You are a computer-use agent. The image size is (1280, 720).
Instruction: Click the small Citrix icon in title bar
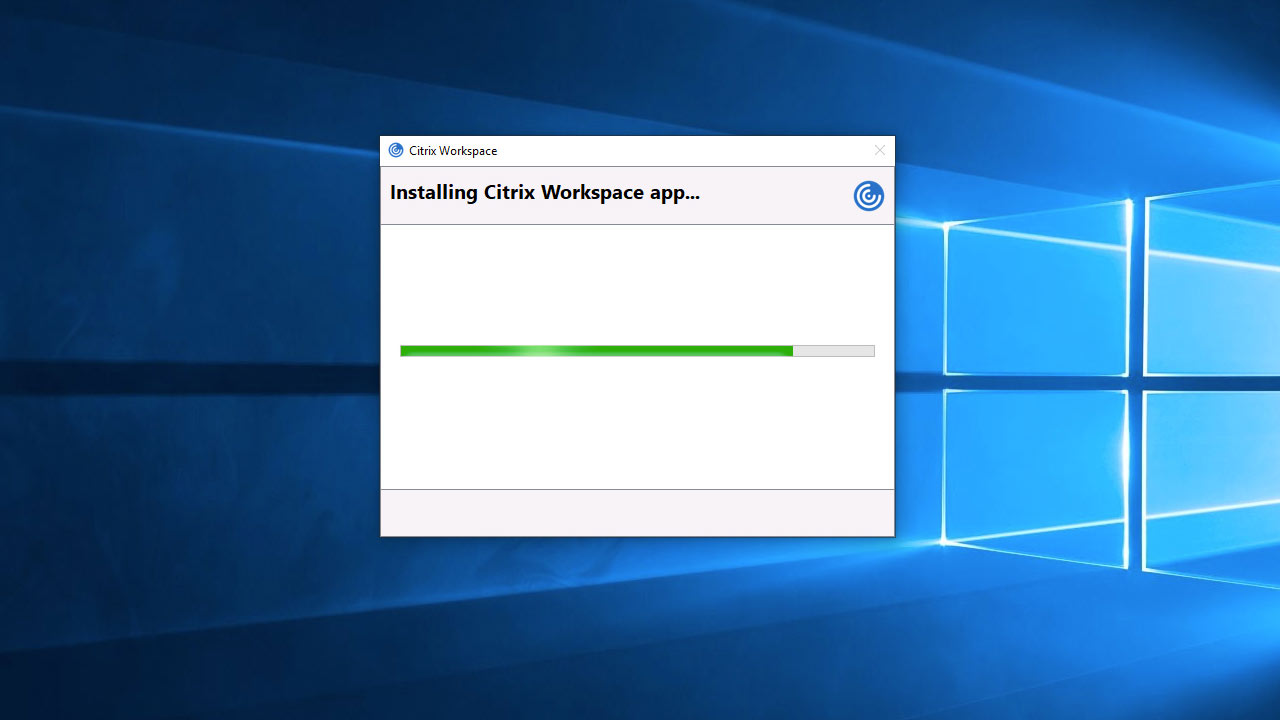pyautogui.click(x=396, y=150)
